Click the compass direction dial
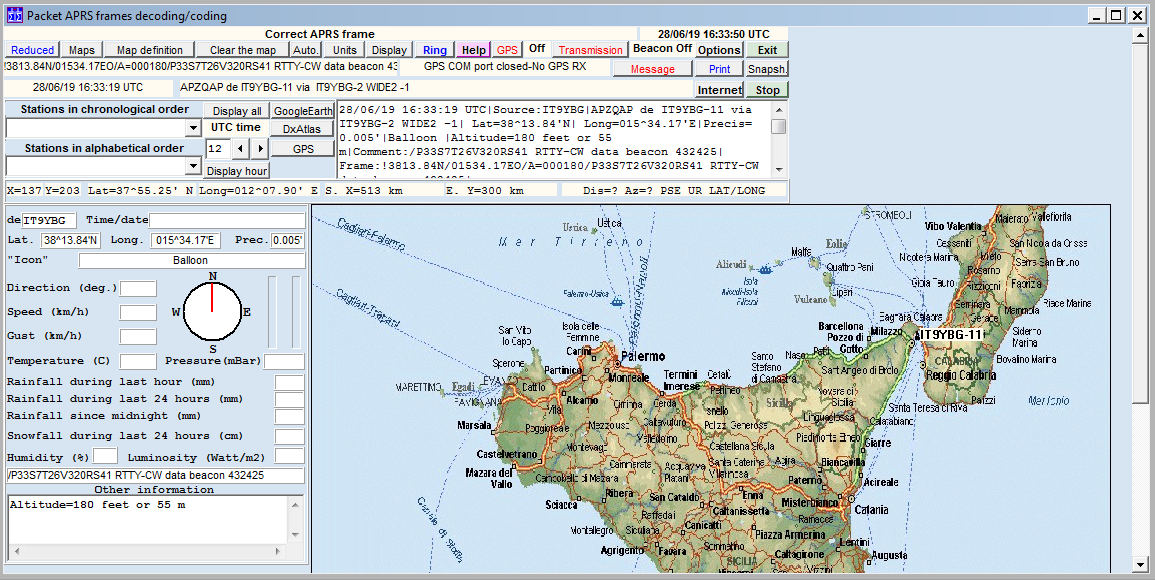The width and height of the screenshot is (1155, 580). pyautogui.click(x=212, y=312)
